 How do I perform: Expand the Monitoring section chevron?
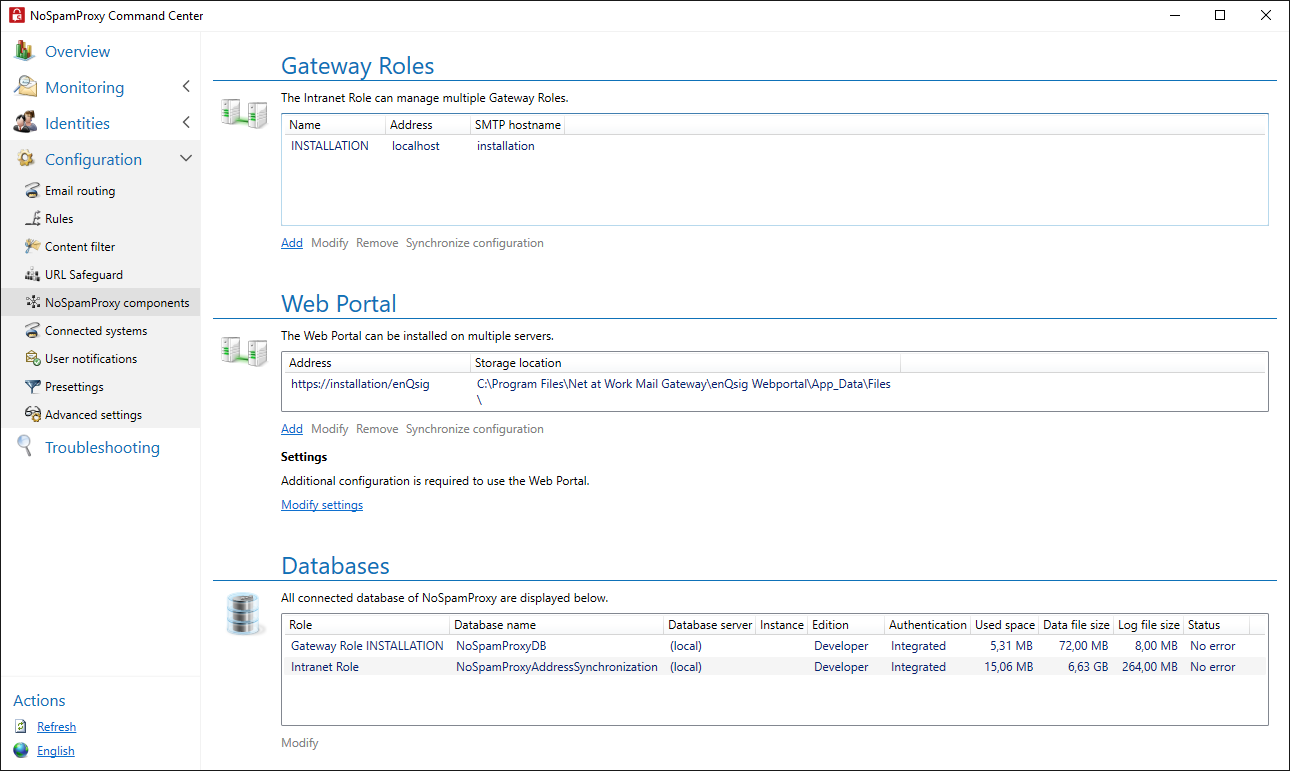click(186, 87)
